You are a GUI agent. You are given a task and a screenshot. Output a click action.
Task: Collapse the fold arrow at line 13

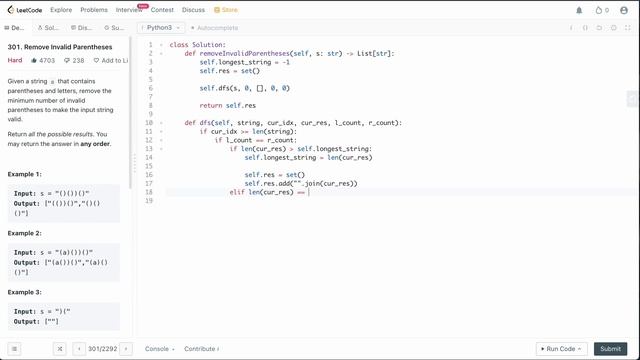[161, 149]
